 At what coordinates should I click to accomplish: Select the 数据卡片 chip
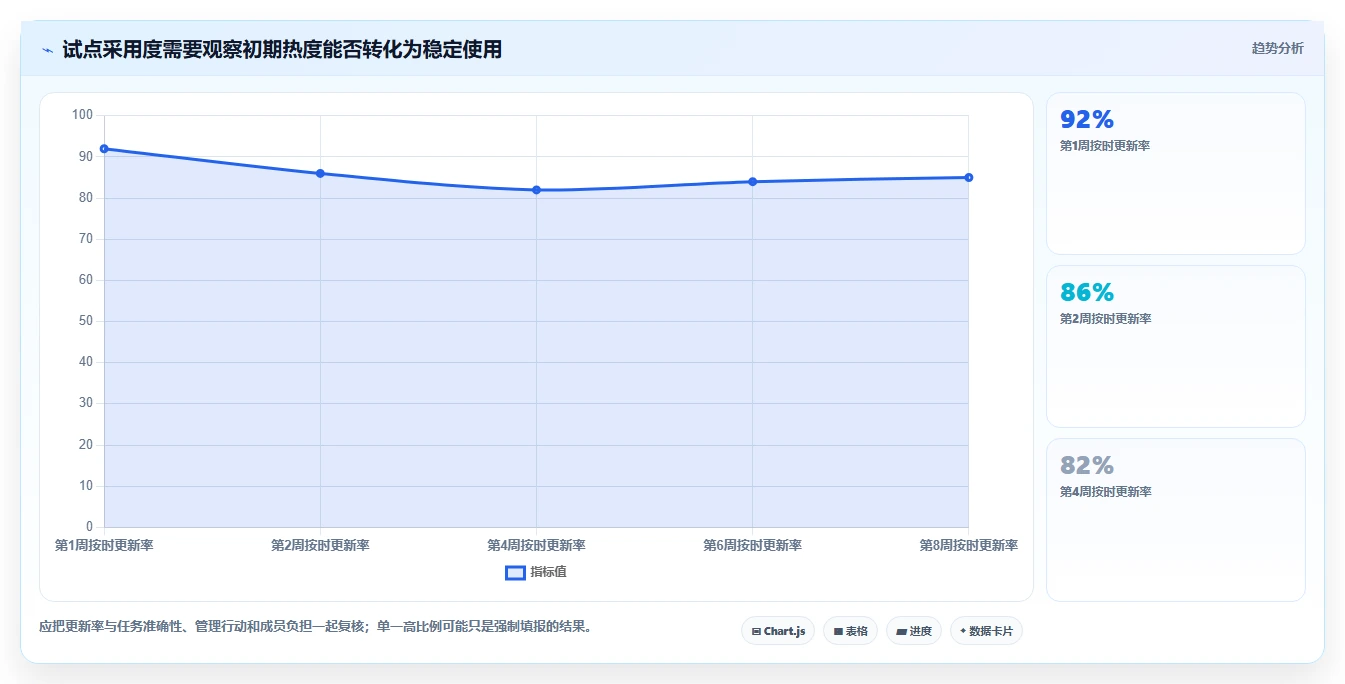[986, 631]
